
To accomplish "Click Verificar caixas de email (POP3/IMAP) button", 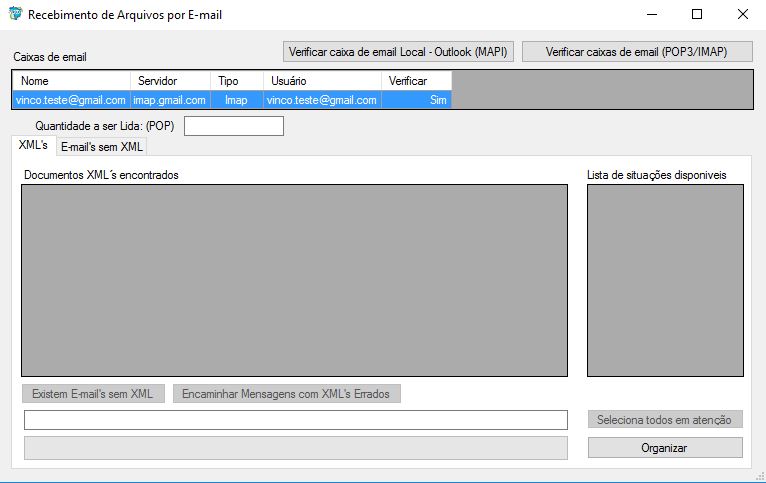I will point(637,52).
